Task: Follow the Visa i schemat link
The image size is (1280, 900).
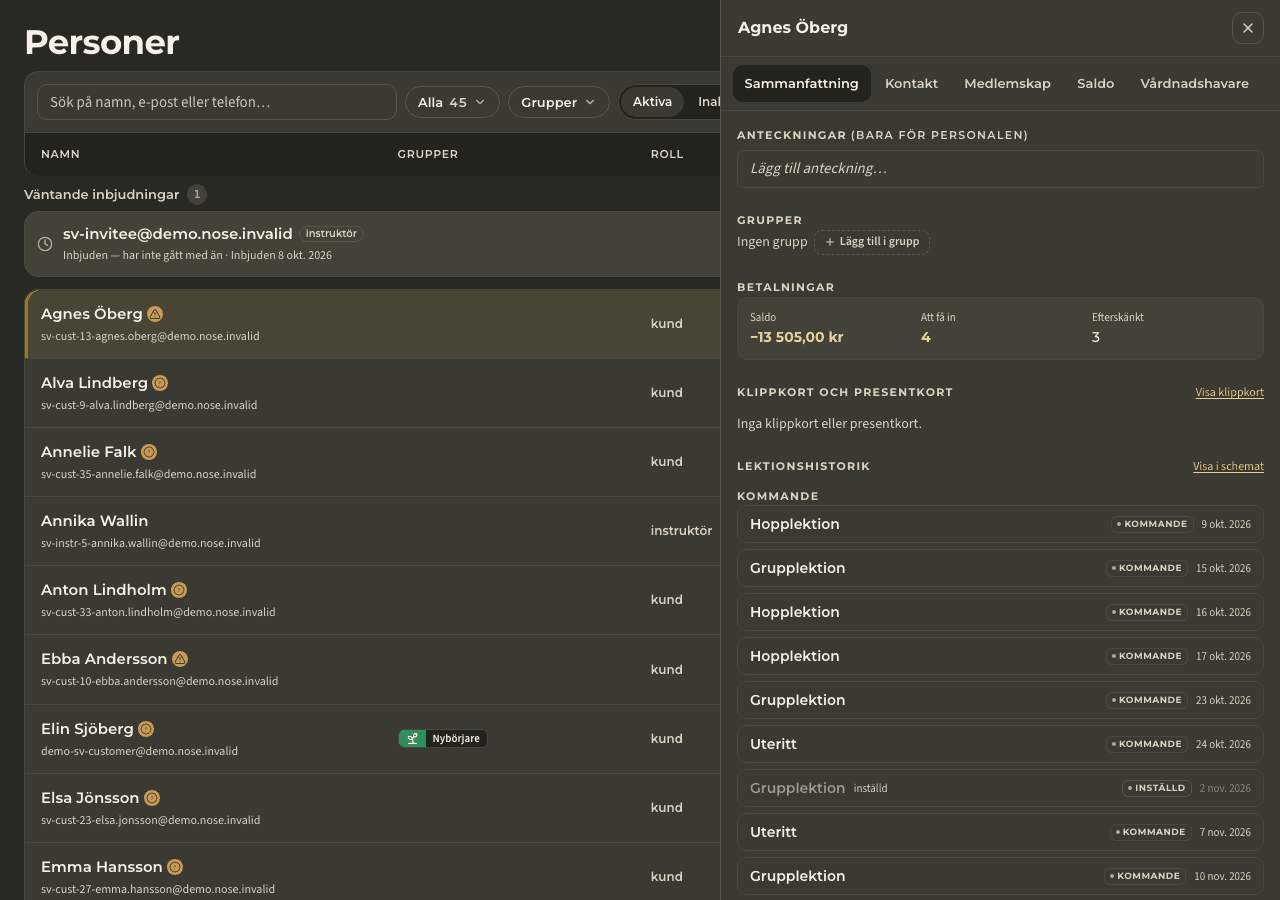Action: click(x=1228, y=467)
